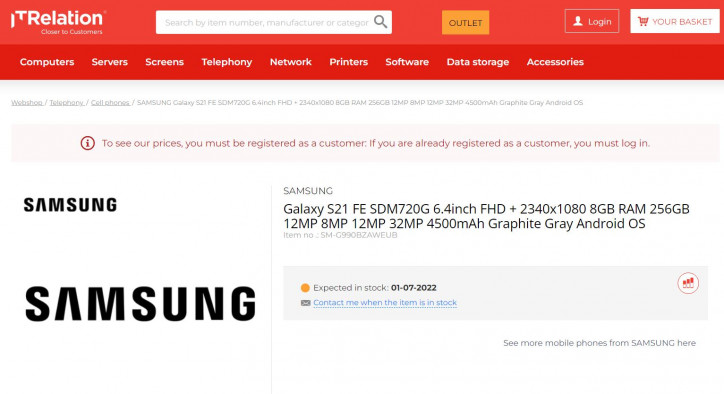This screenshot has width=724, height=394.
Task: Click the registration notice message text
Action: click(x=375, y=143)
